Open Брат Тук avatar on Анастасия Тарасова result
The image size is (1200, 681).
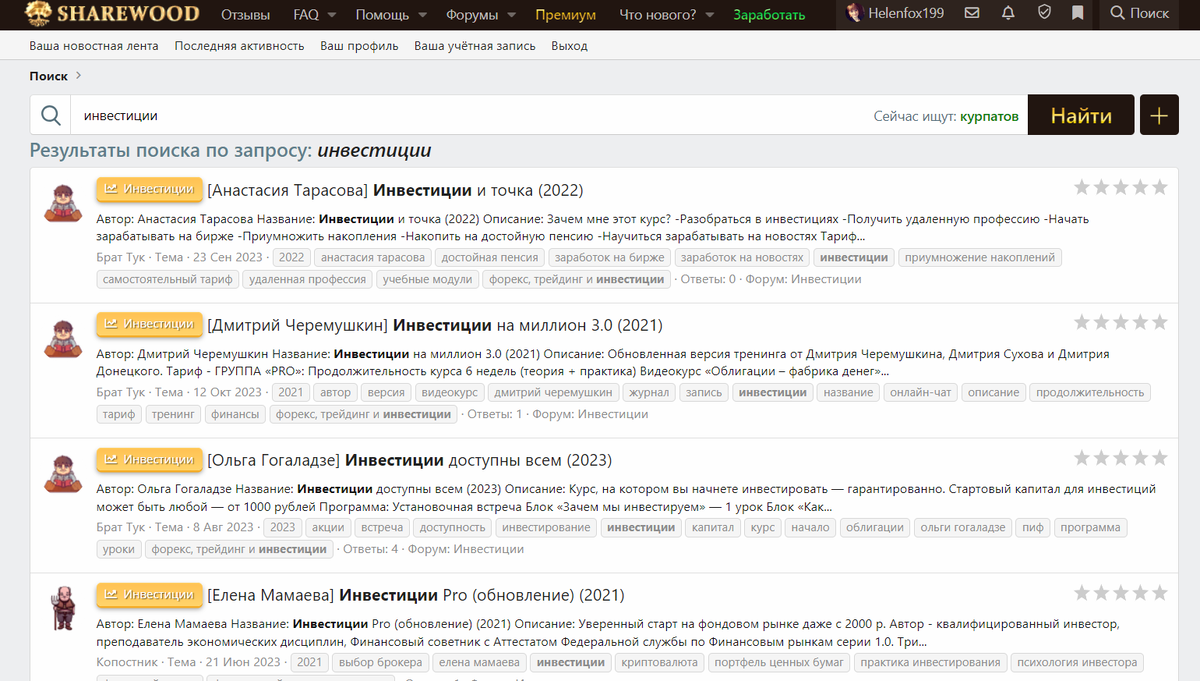(x=64, y=203)
